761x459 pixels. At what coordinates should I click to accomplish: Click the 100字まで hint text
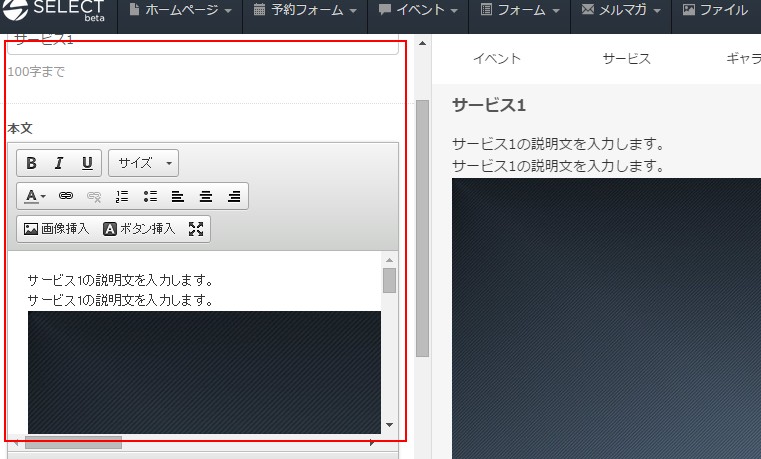coord(36,72)
